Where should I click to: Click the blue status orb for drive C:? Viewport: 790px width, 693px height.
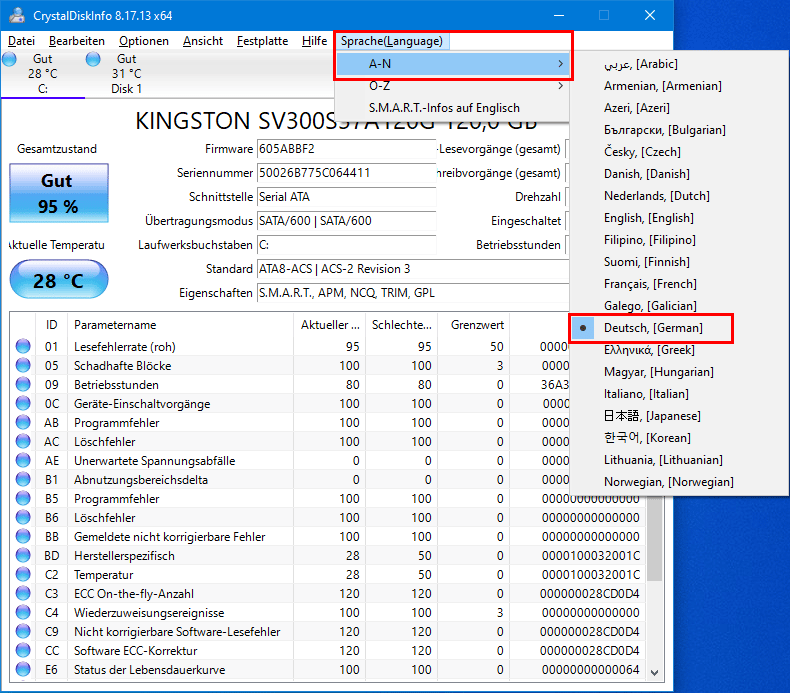(x=9, y=59)
